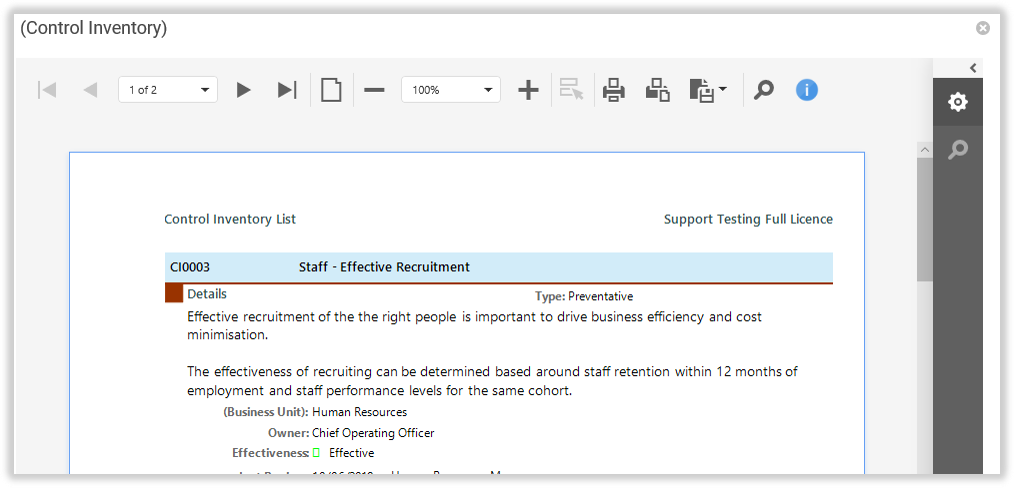This screenshot has width=1014, height=488.
Task: Show report info via the blue icon
Action: (807, 90)
